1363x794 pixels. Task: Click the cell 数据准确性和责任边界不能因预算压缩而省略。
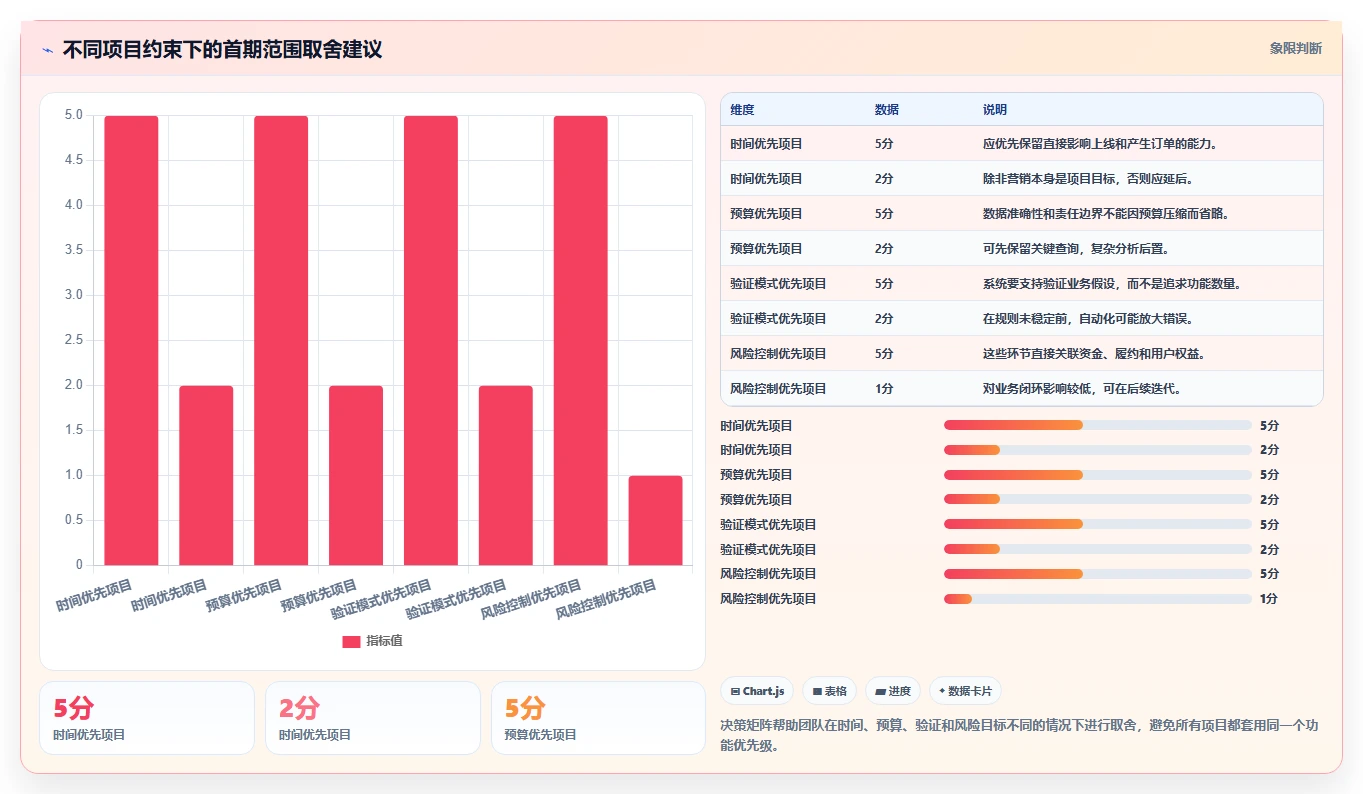point(1106,214)
